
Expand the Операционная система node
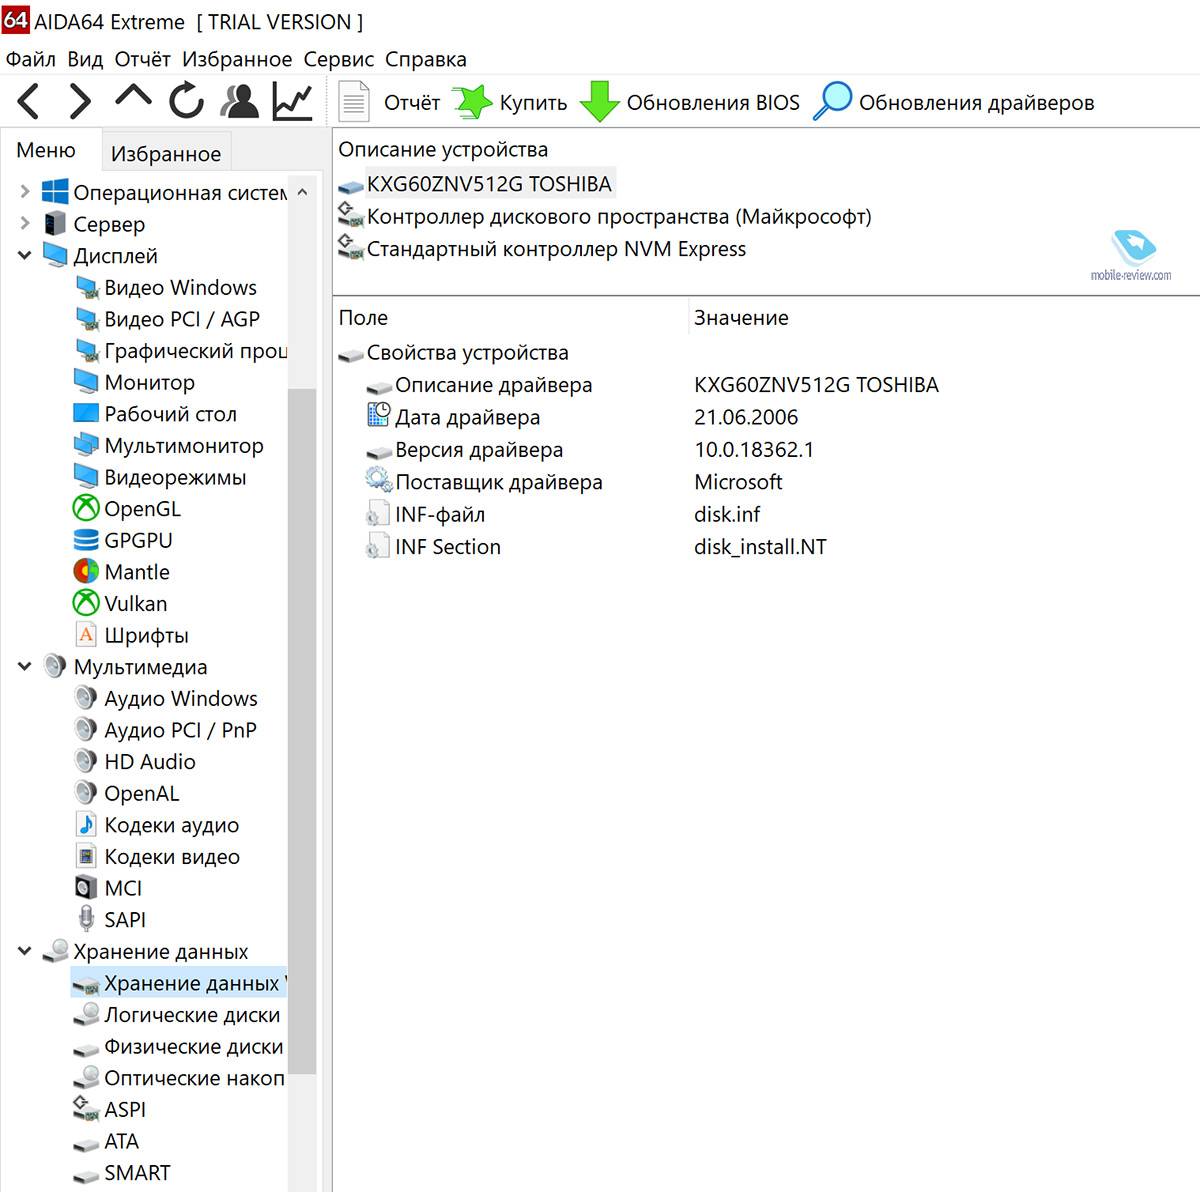point(24,192)
